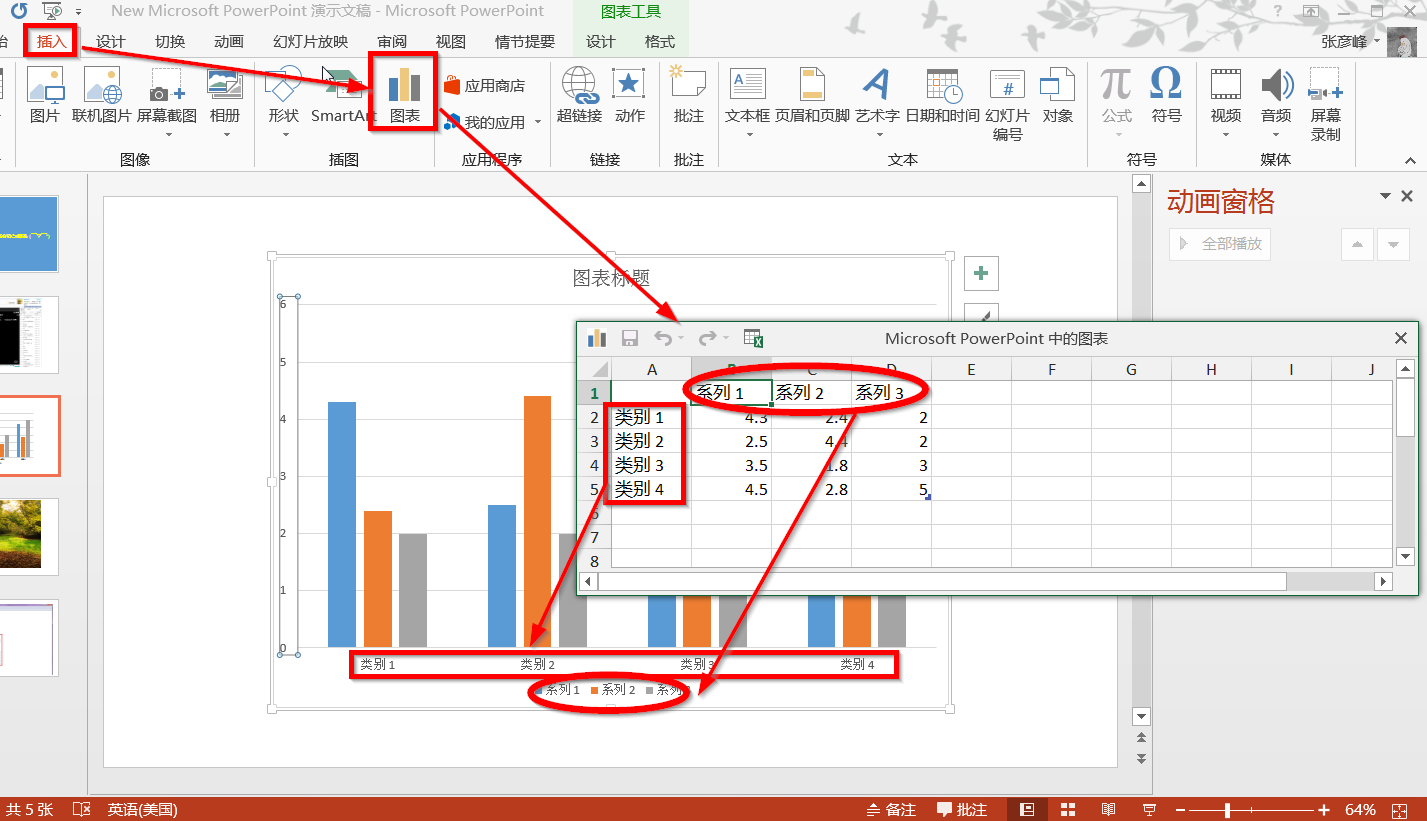
Task: Close the 动画窗格 animation pane
Action: (x=1407, y=196)
